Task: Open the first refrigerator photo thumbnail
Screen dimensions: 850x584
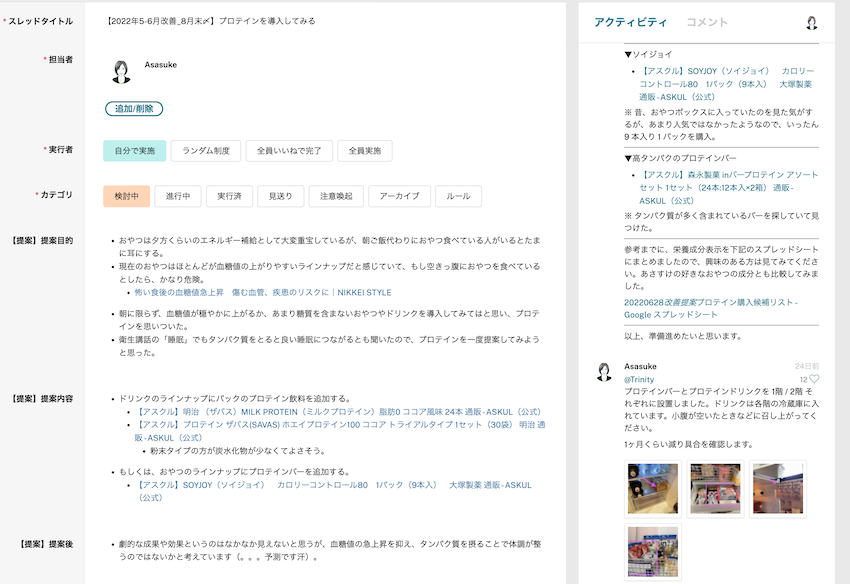Action: [652, 489]
